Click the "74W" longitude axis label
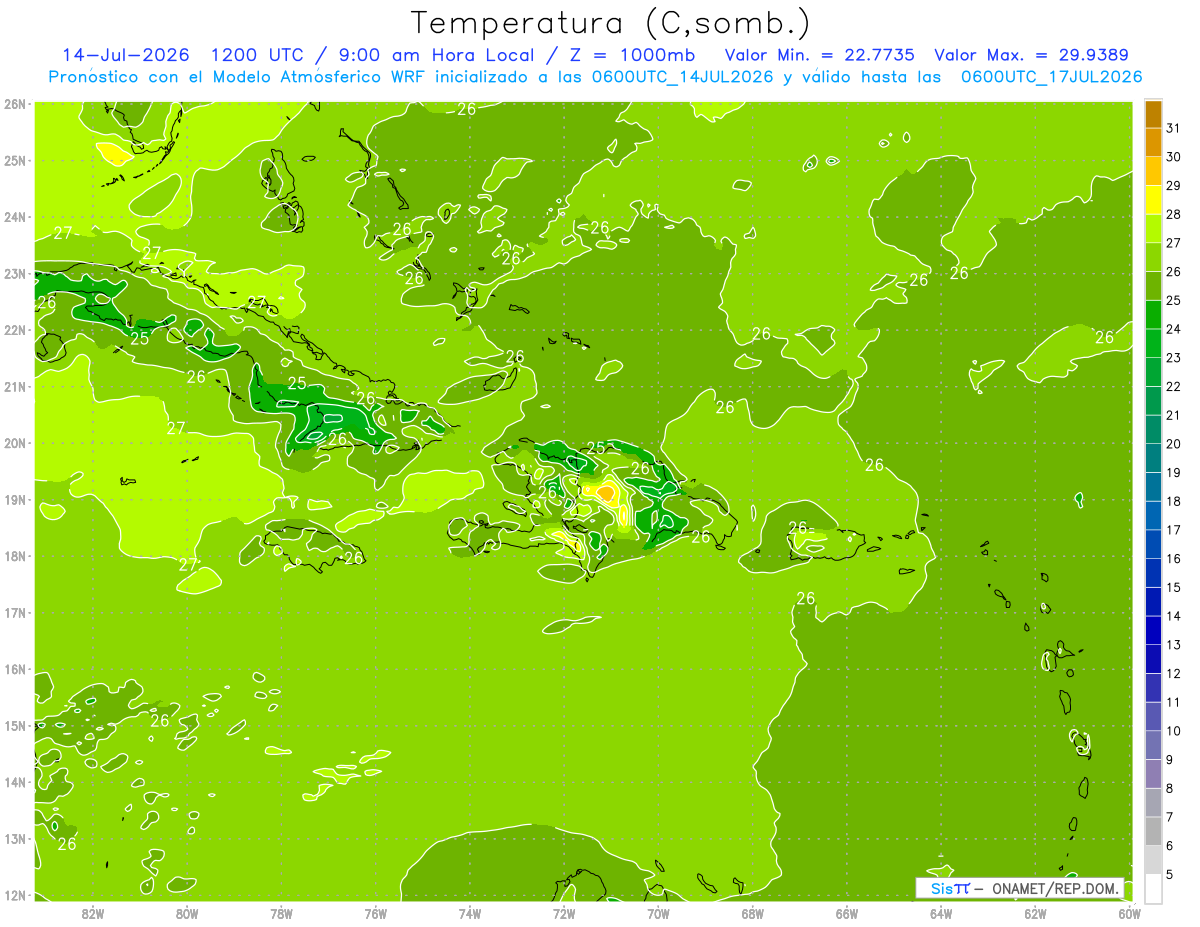This screenshot has height=927, width=1200. click(x=470, y=913)
